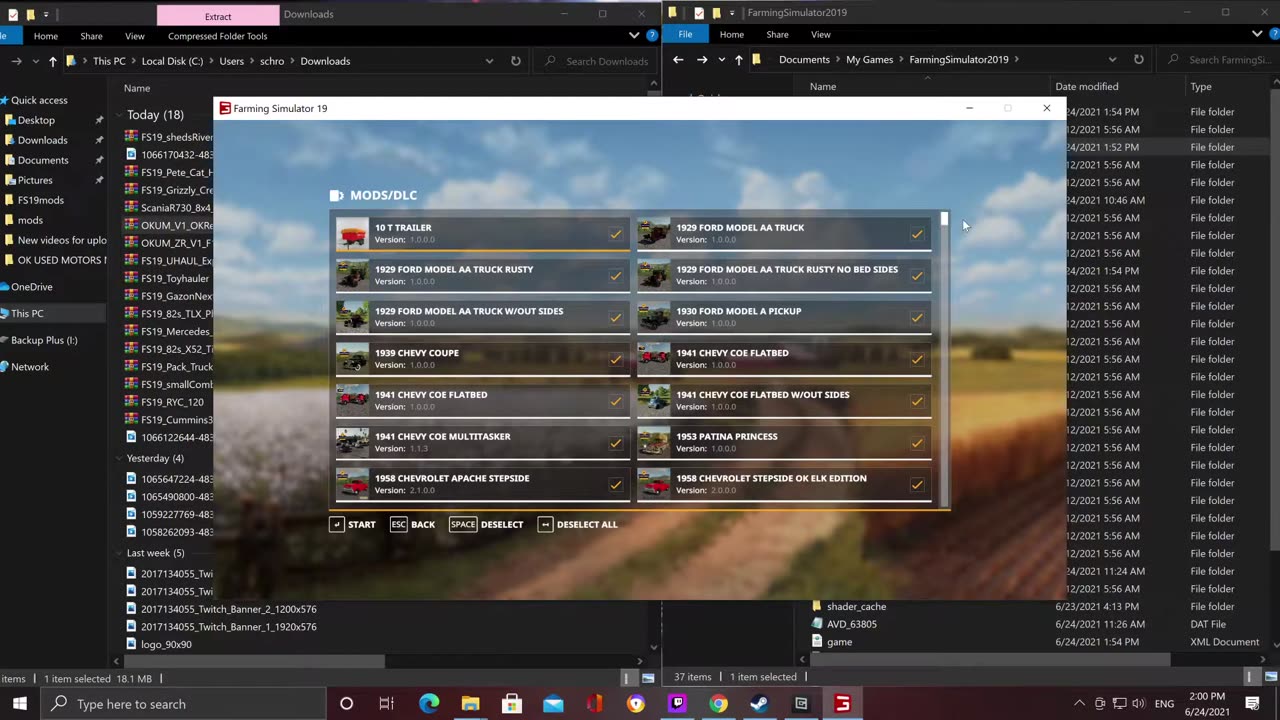
Task: Open Compressed Folder Tools tab
Action: coord(217,36)
